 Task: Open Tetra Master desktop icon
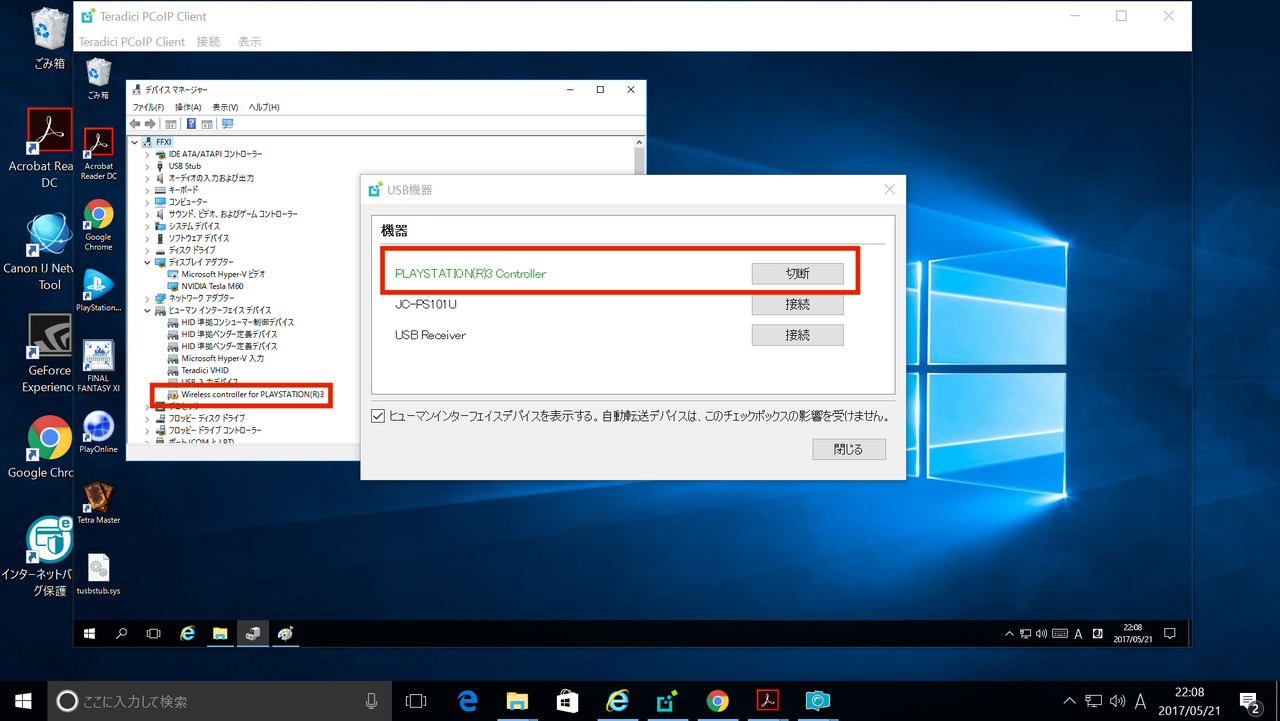pyautogui.click(x=98, y=503)
